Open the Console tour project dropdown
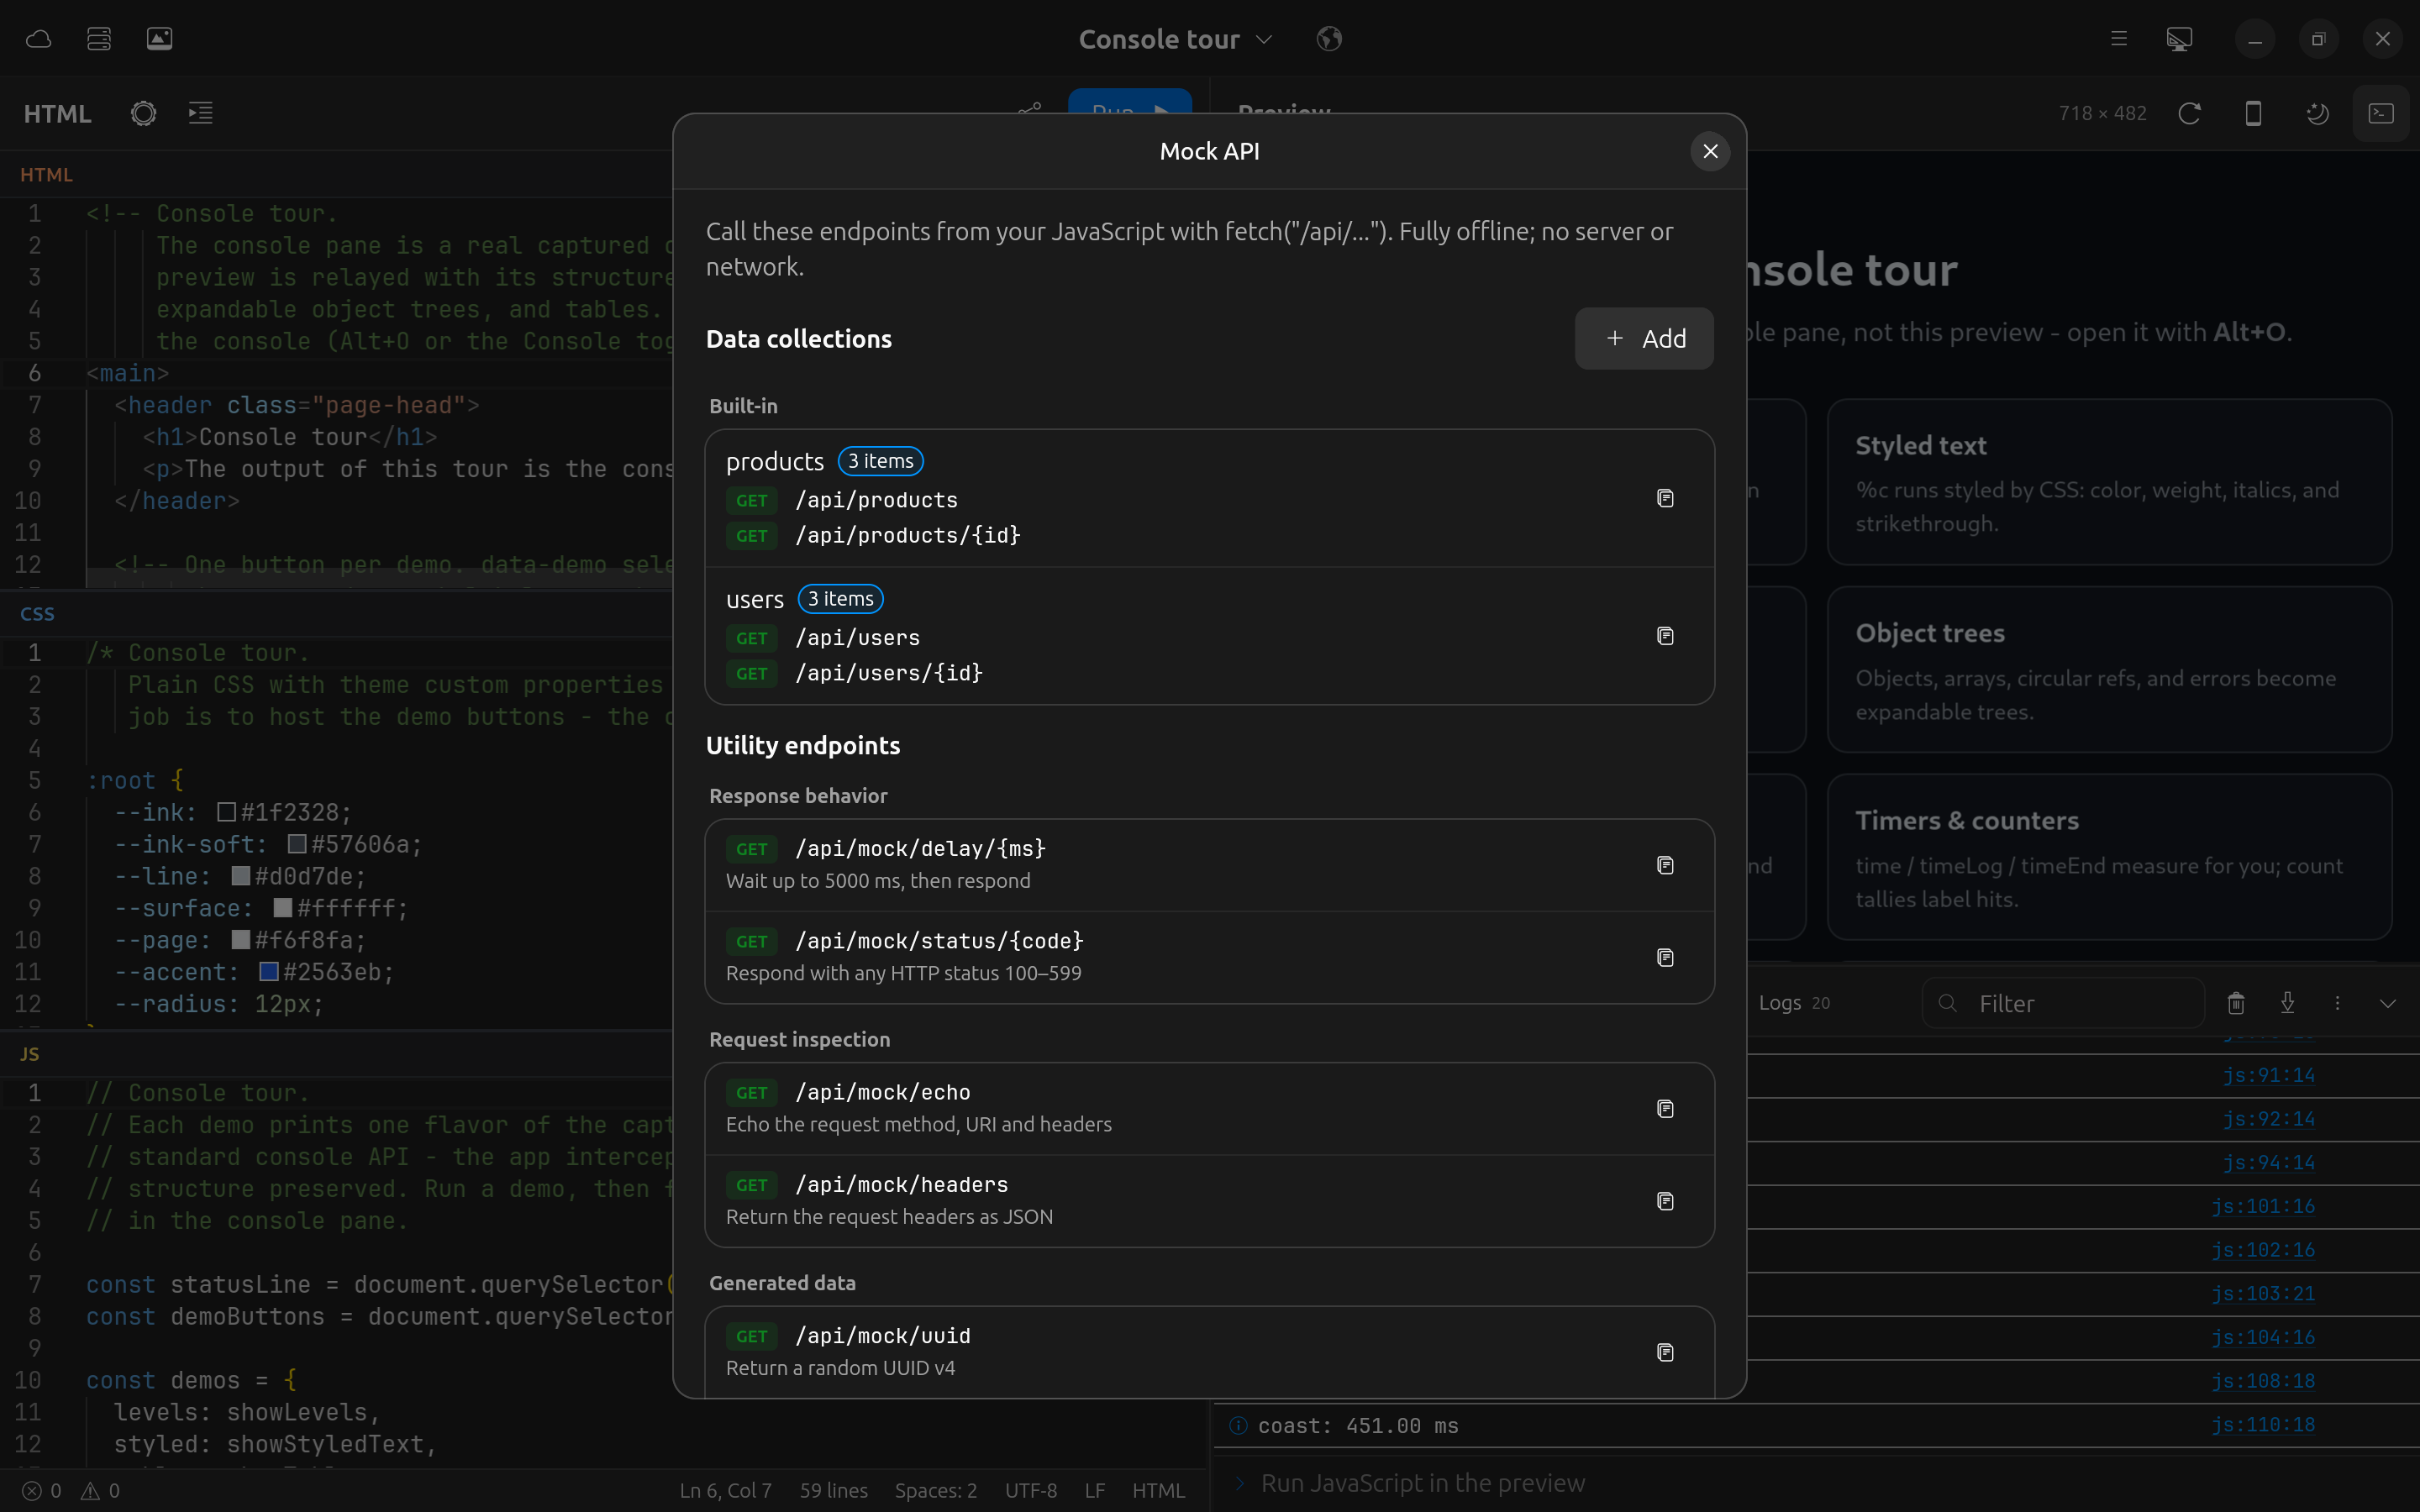2420x1512 pixels. pos(1175,39)
